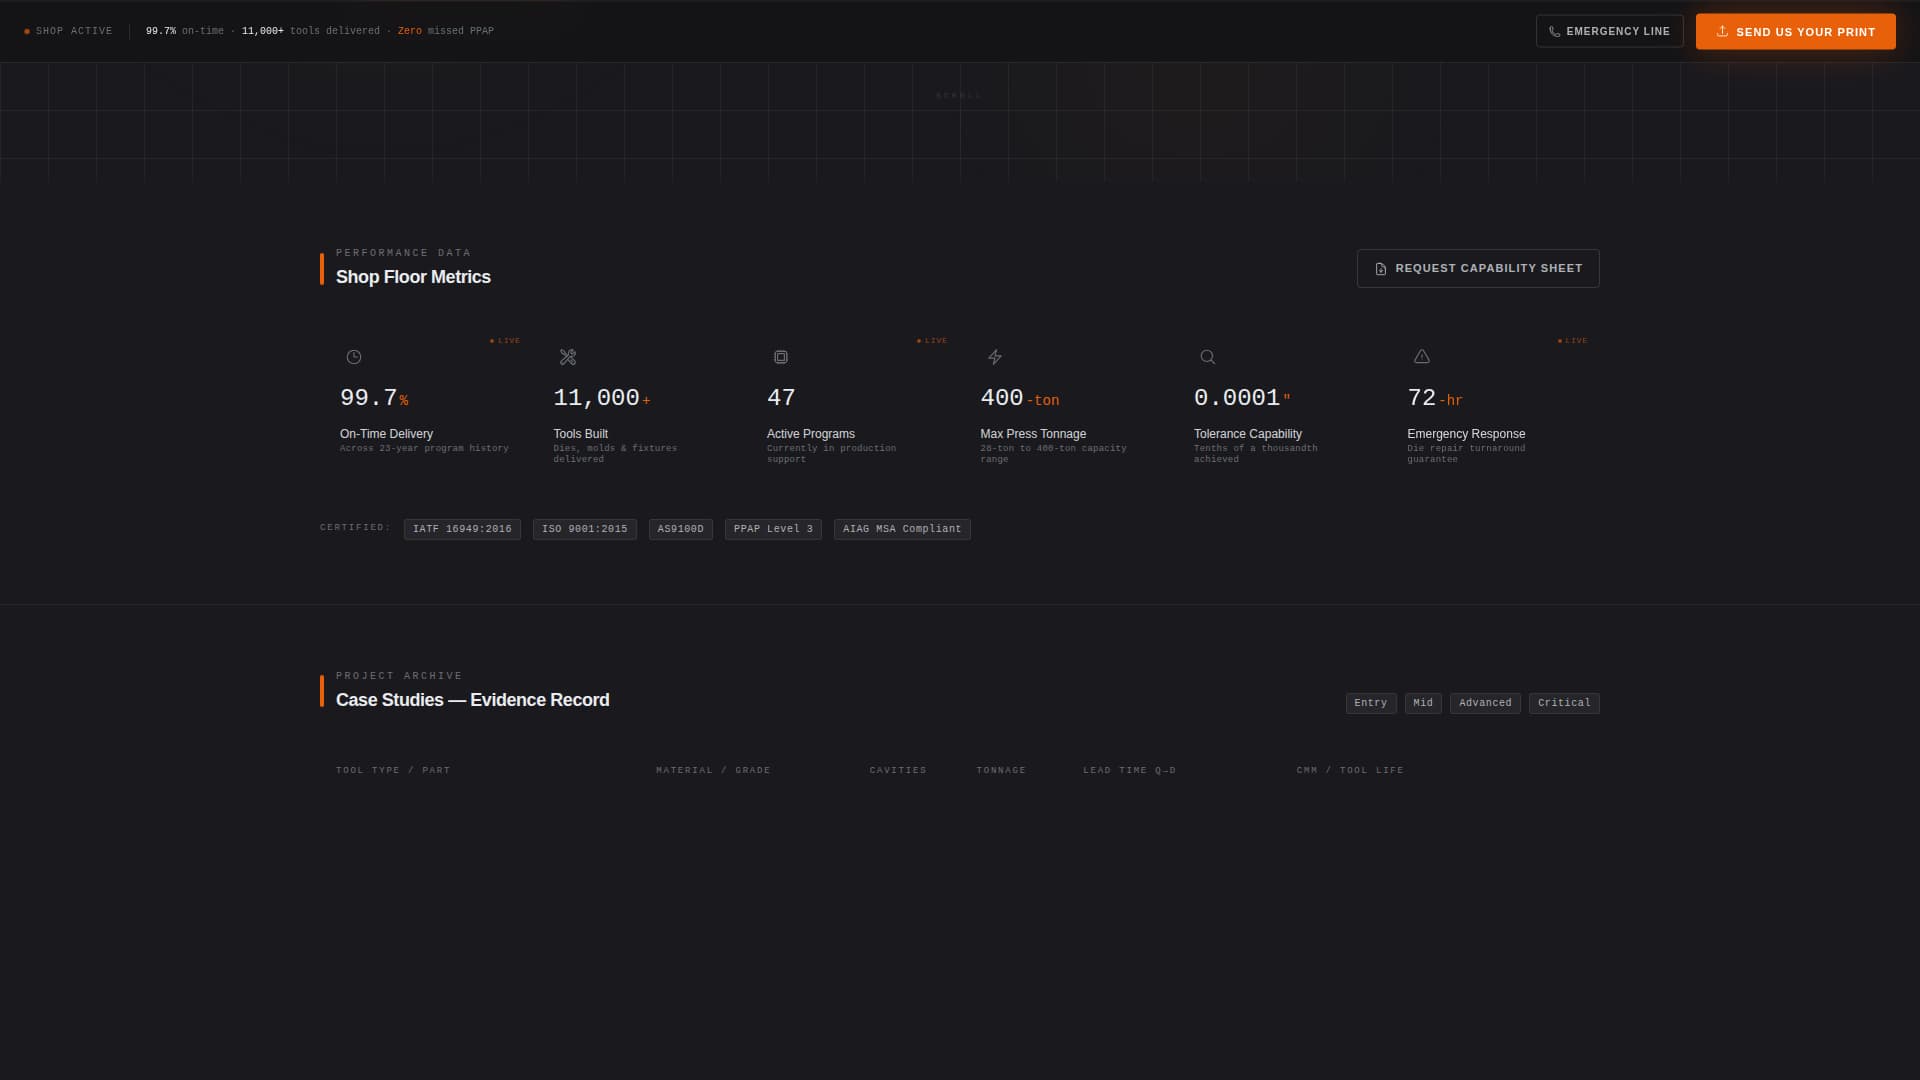This screenshot has height=1080, width=1920.
Task: Click the warning triangle above Emergency Response
Action: [x=1421, y=357]
